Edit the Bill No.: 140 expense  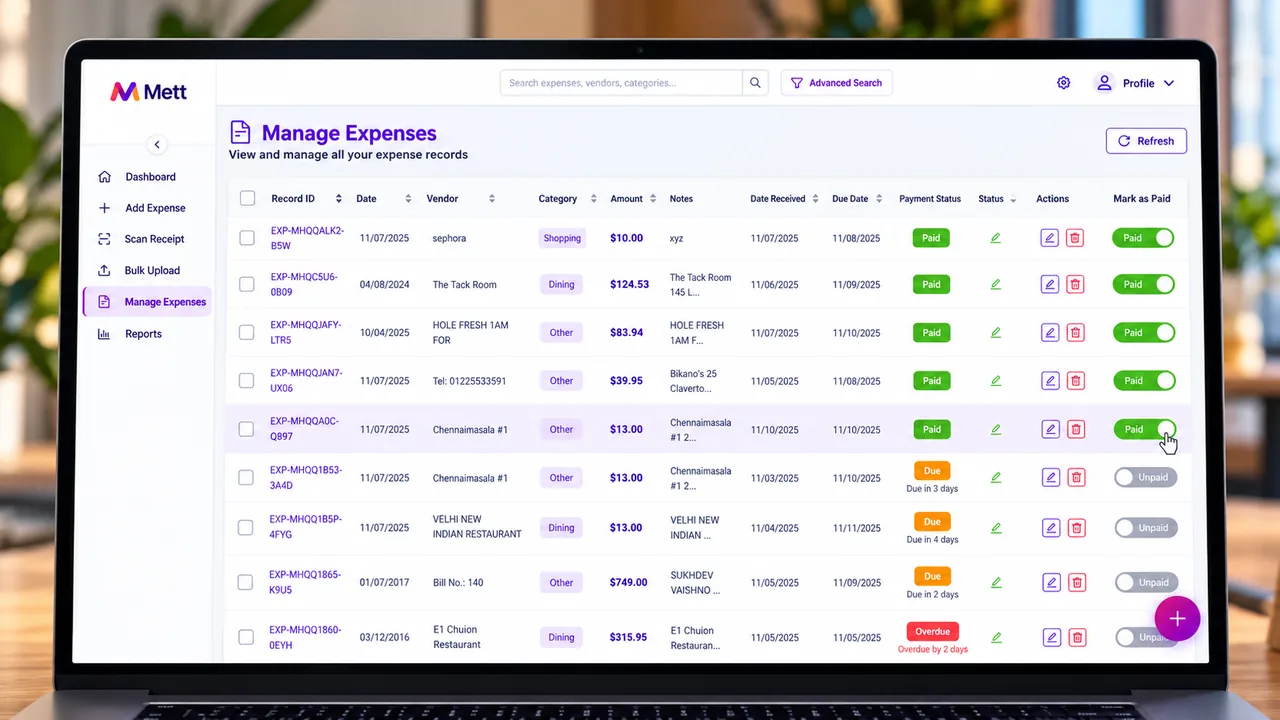pos(1051,582)
